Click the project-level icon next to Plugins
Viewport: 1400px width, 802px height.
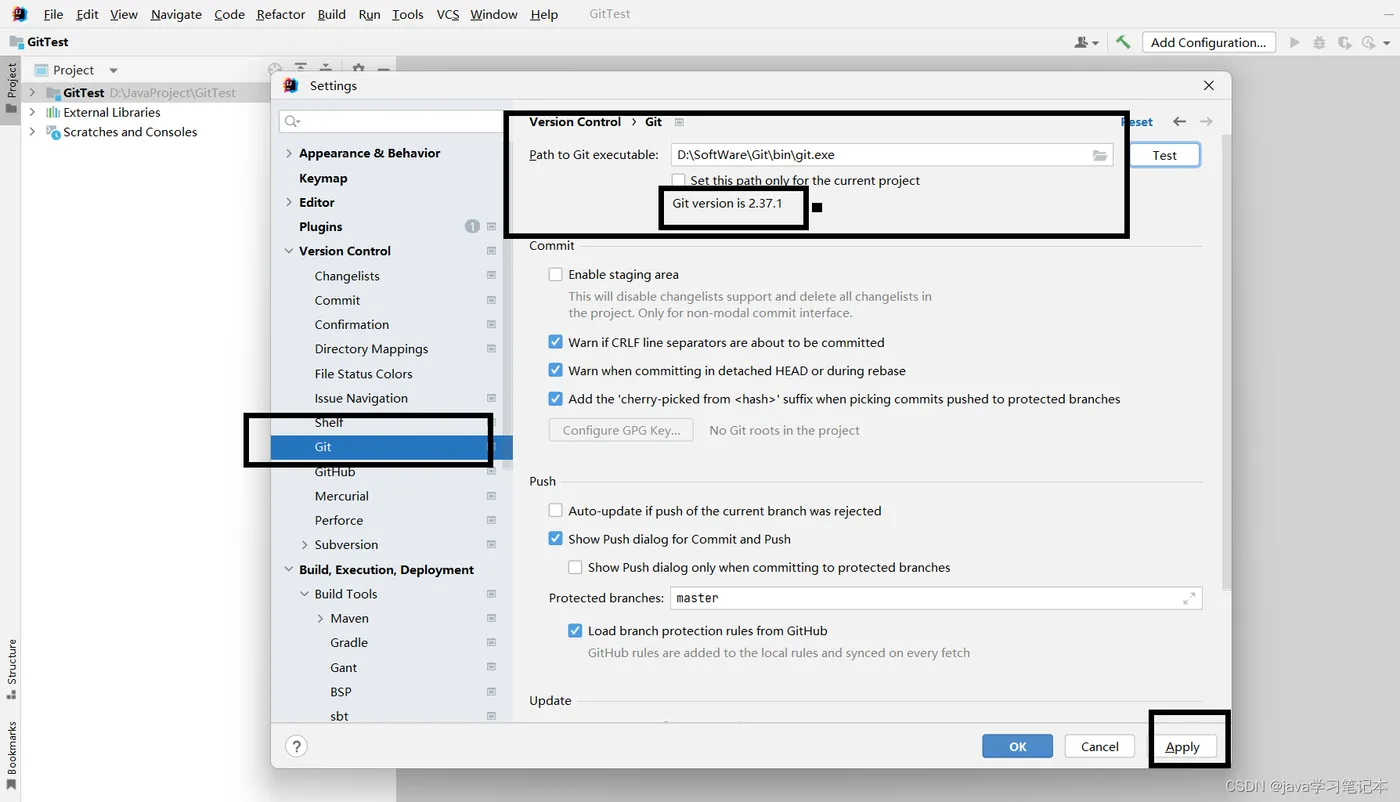pyautogui.click(x=491, y=227)
